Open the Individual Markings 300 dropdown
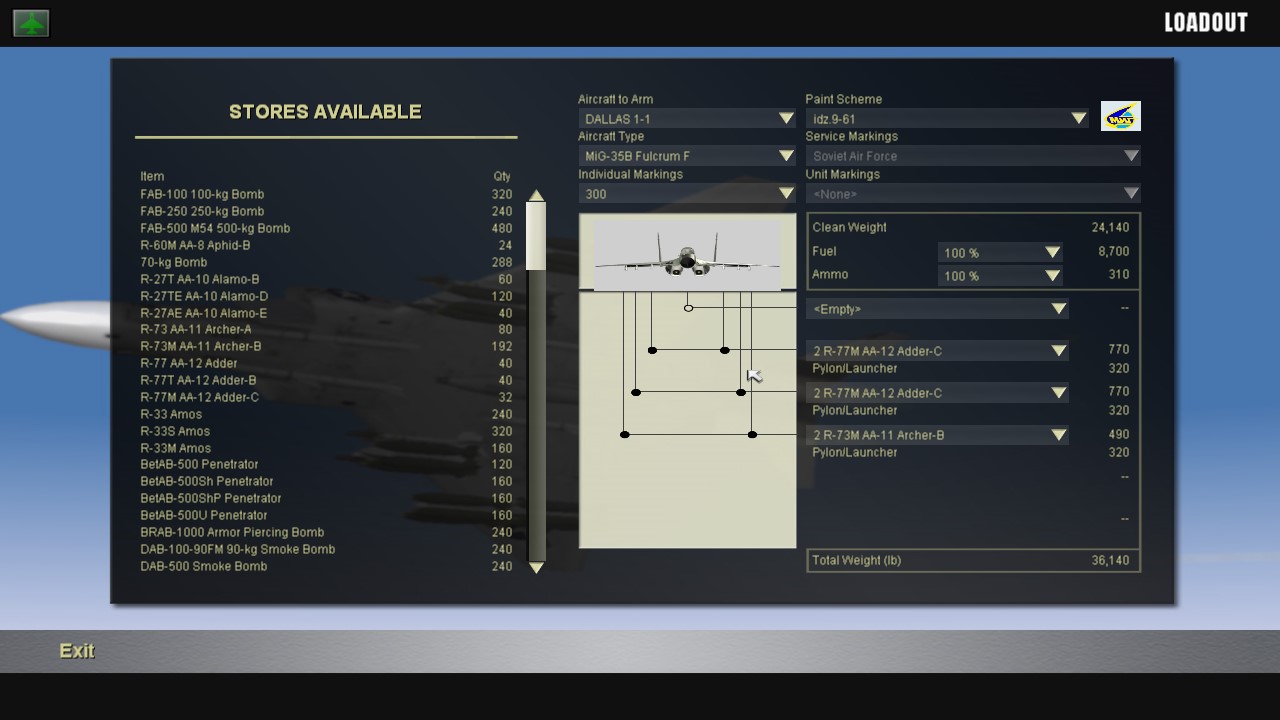 pyautogui.click(x=687, y=194)
